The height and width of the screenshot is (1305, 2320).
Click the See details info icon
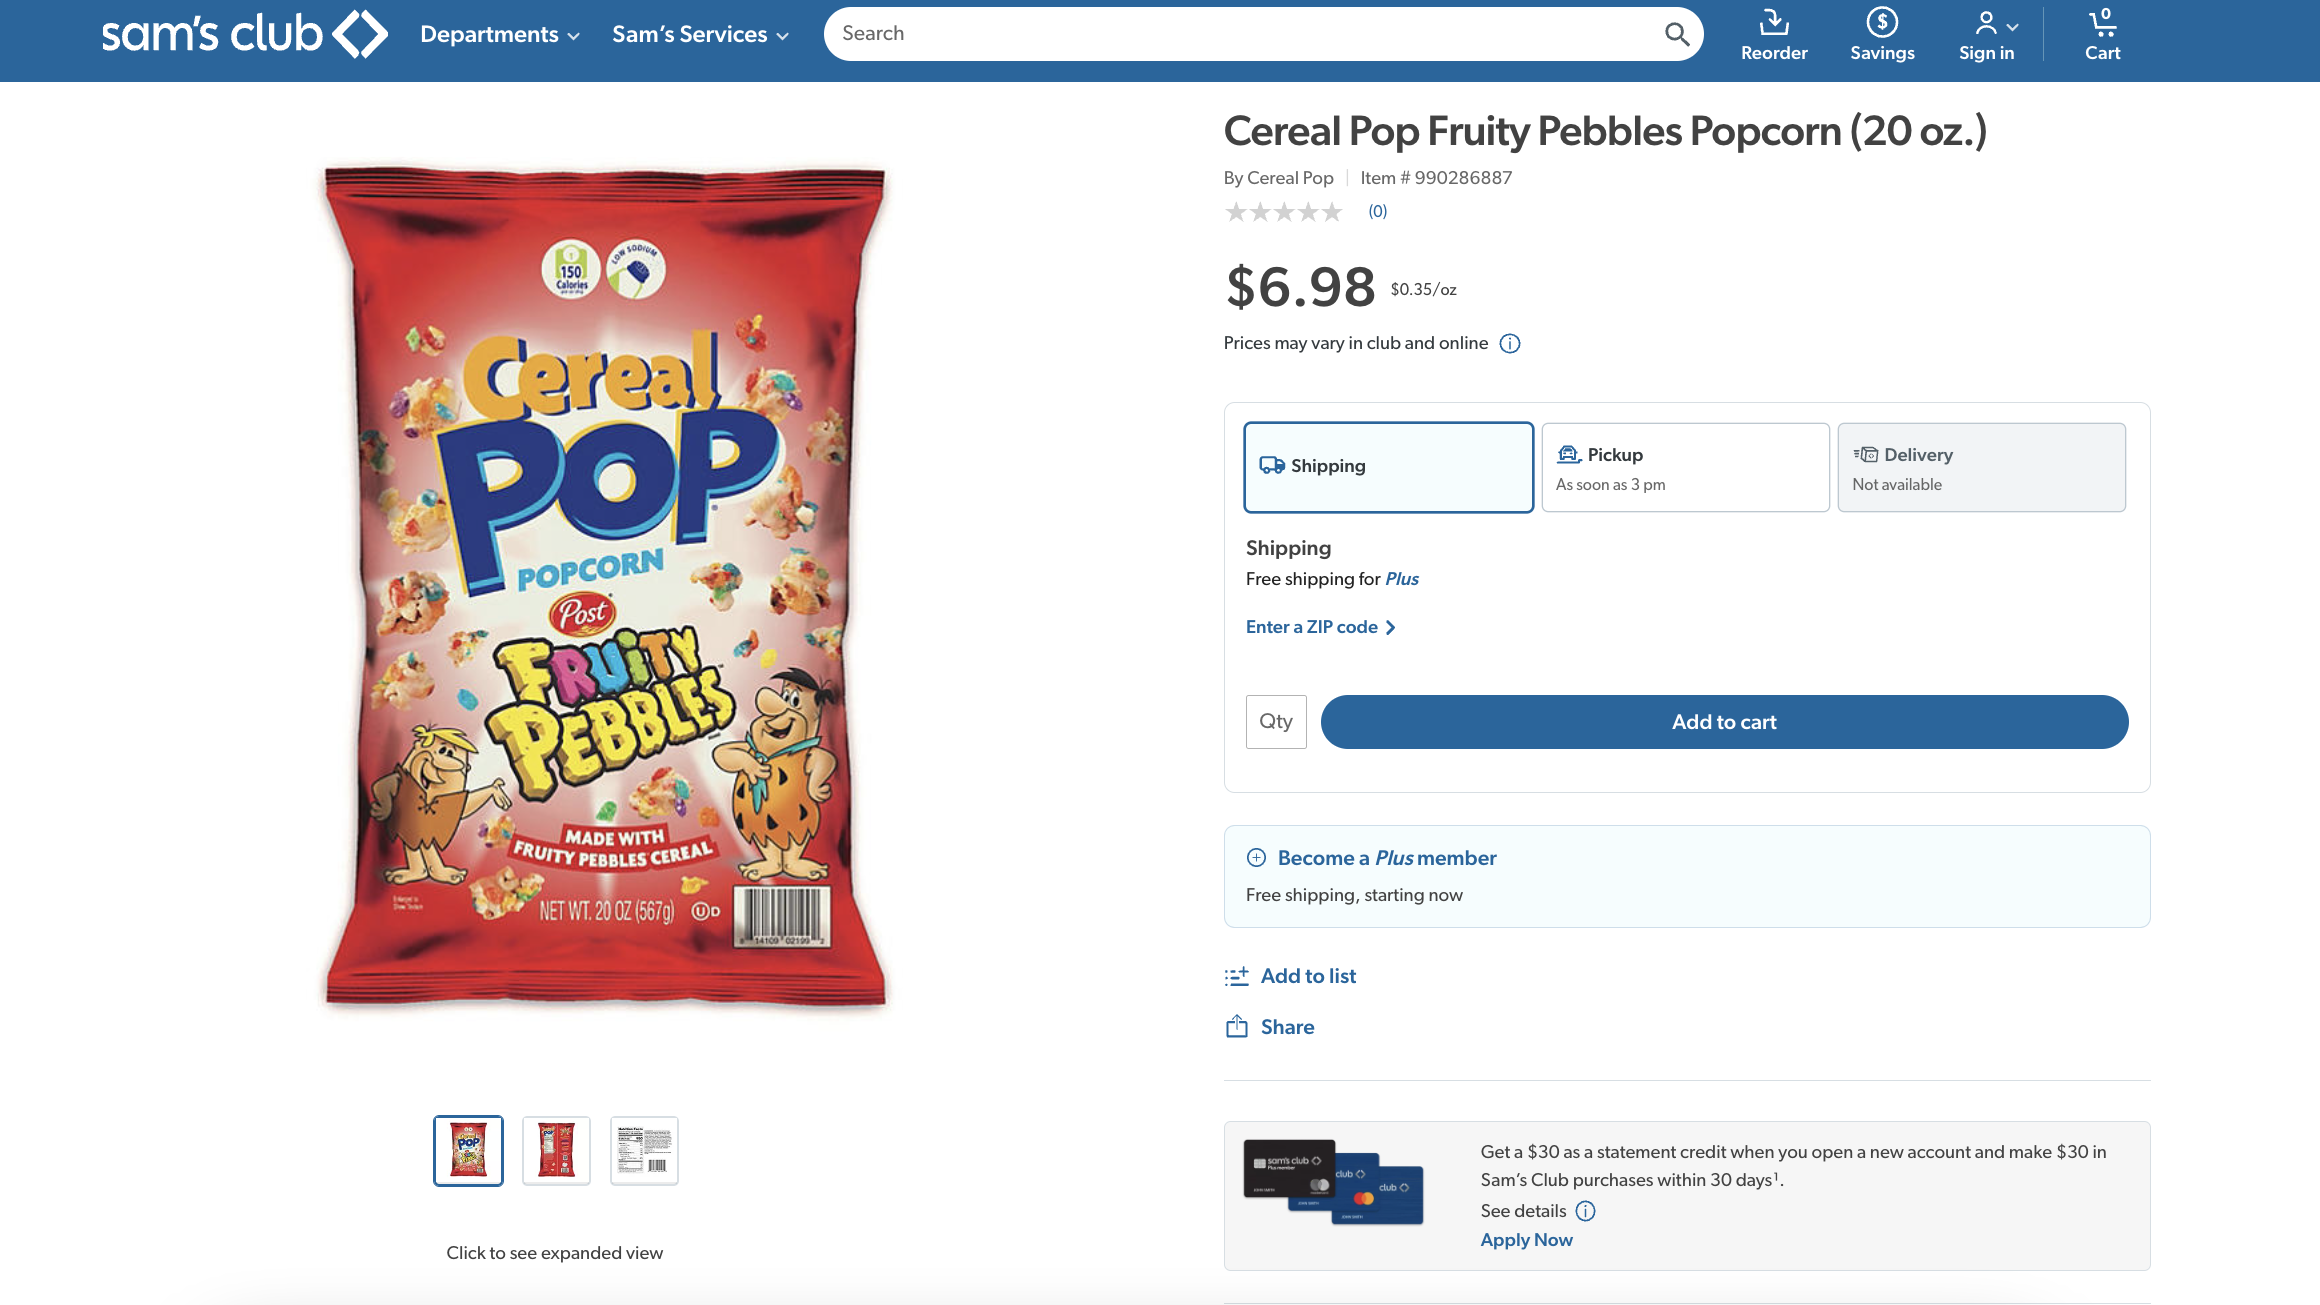pyautogui.click(x=1586, y=1211)
